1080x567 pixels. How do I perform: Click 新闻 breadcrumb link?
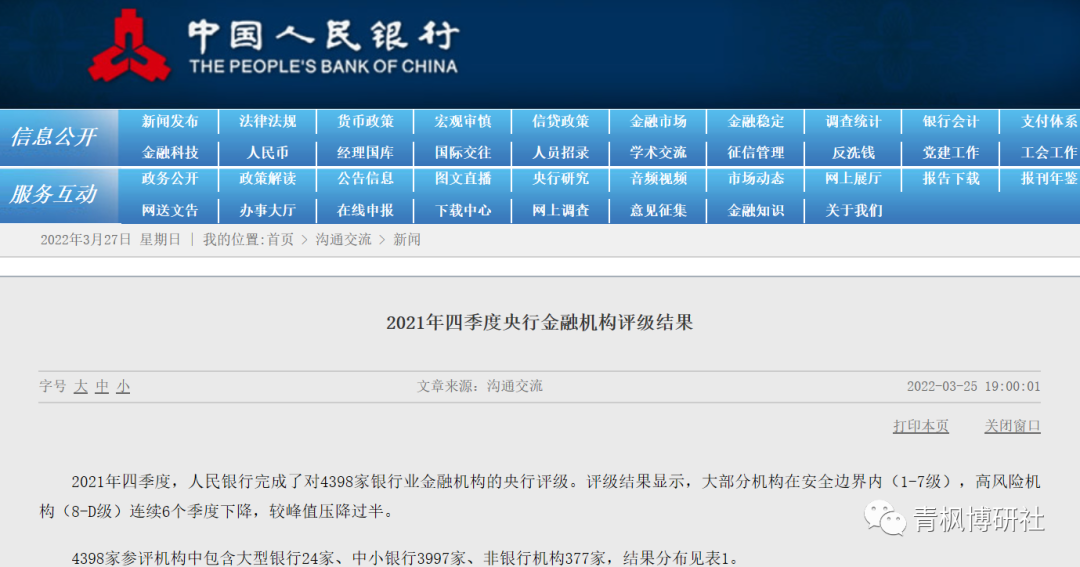click(x=407, y=240)
